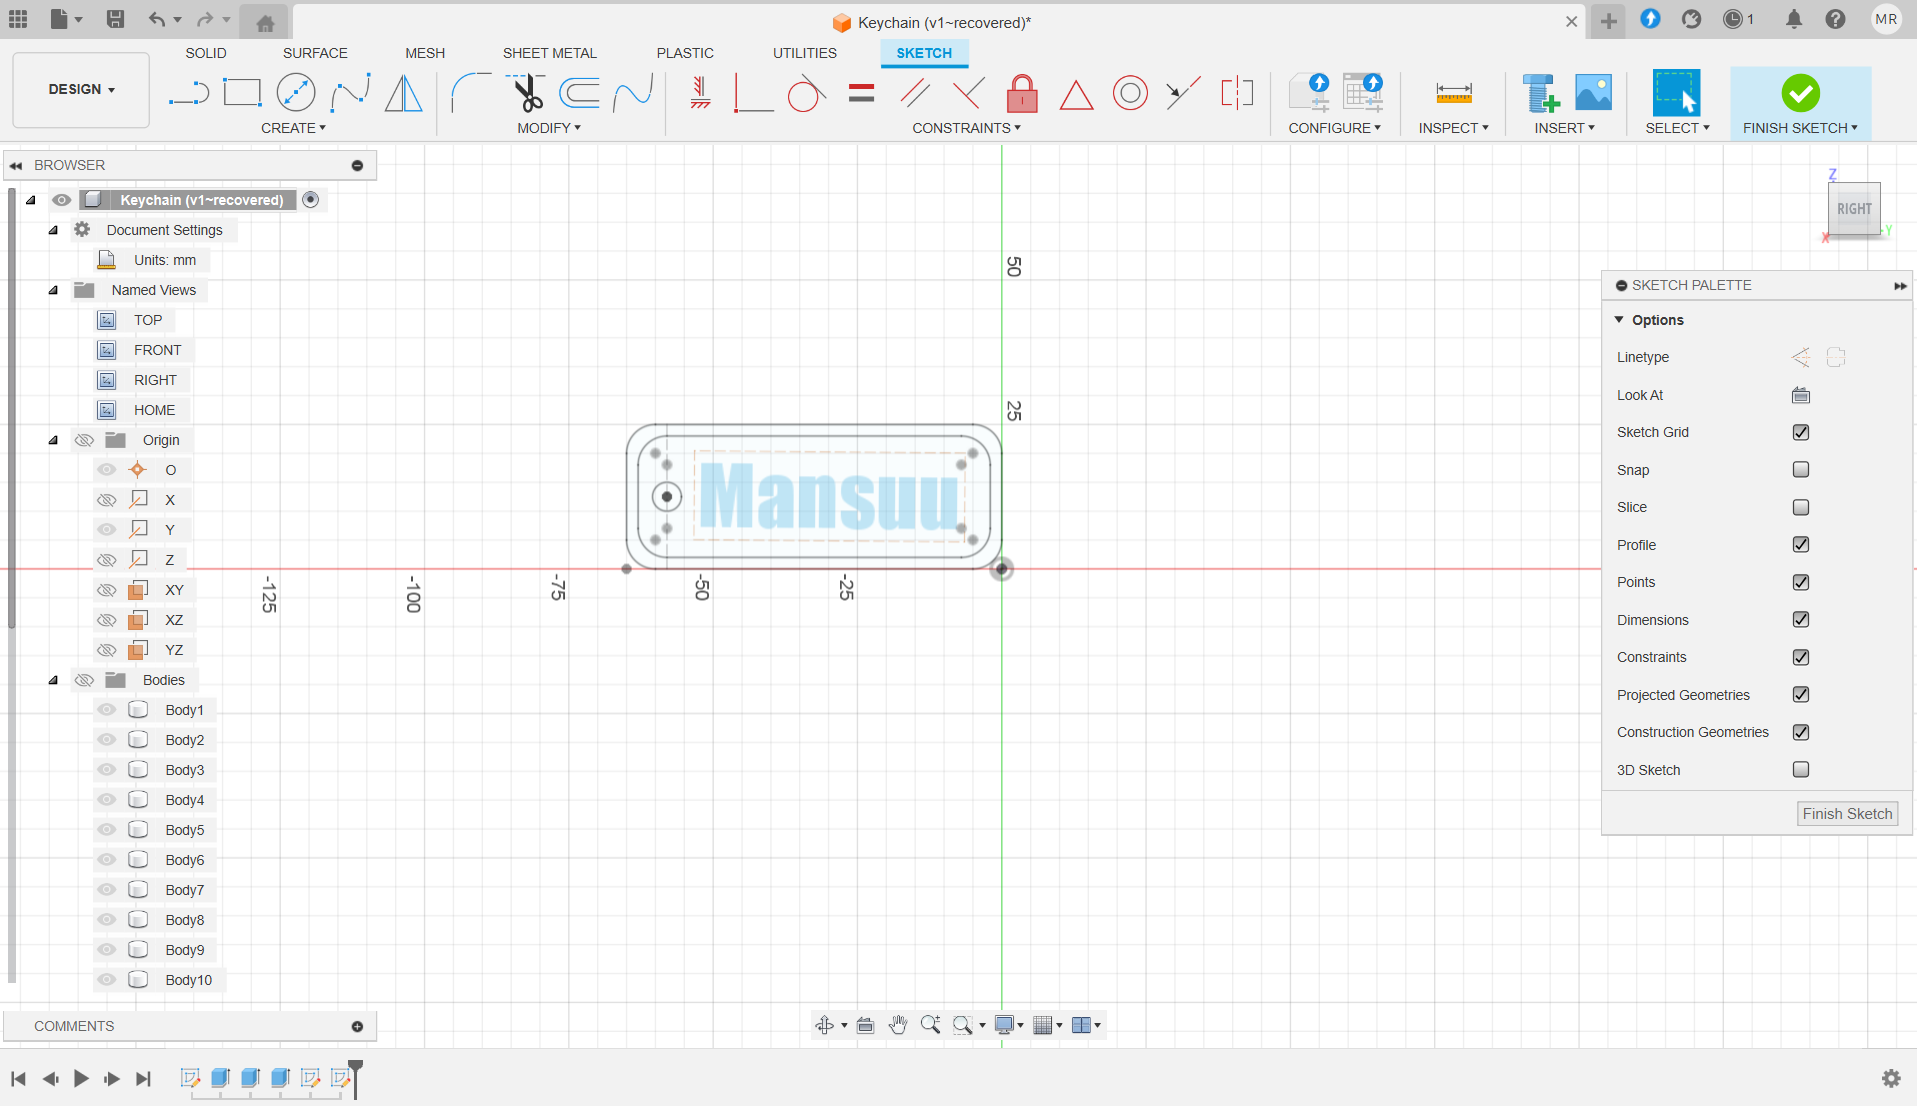The height and width of the screenshot is (1106, 1917).
Task: Play the timeline
Action: coord(81,1078)
